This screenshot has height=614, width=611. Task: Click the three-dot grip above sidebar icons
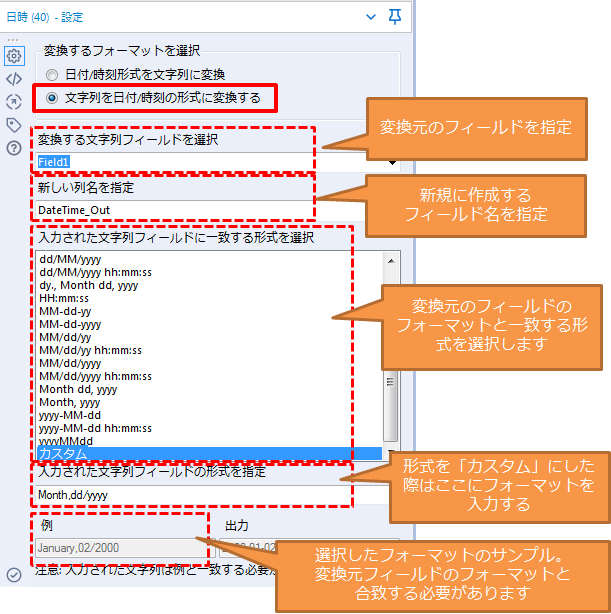pos(13,39)
